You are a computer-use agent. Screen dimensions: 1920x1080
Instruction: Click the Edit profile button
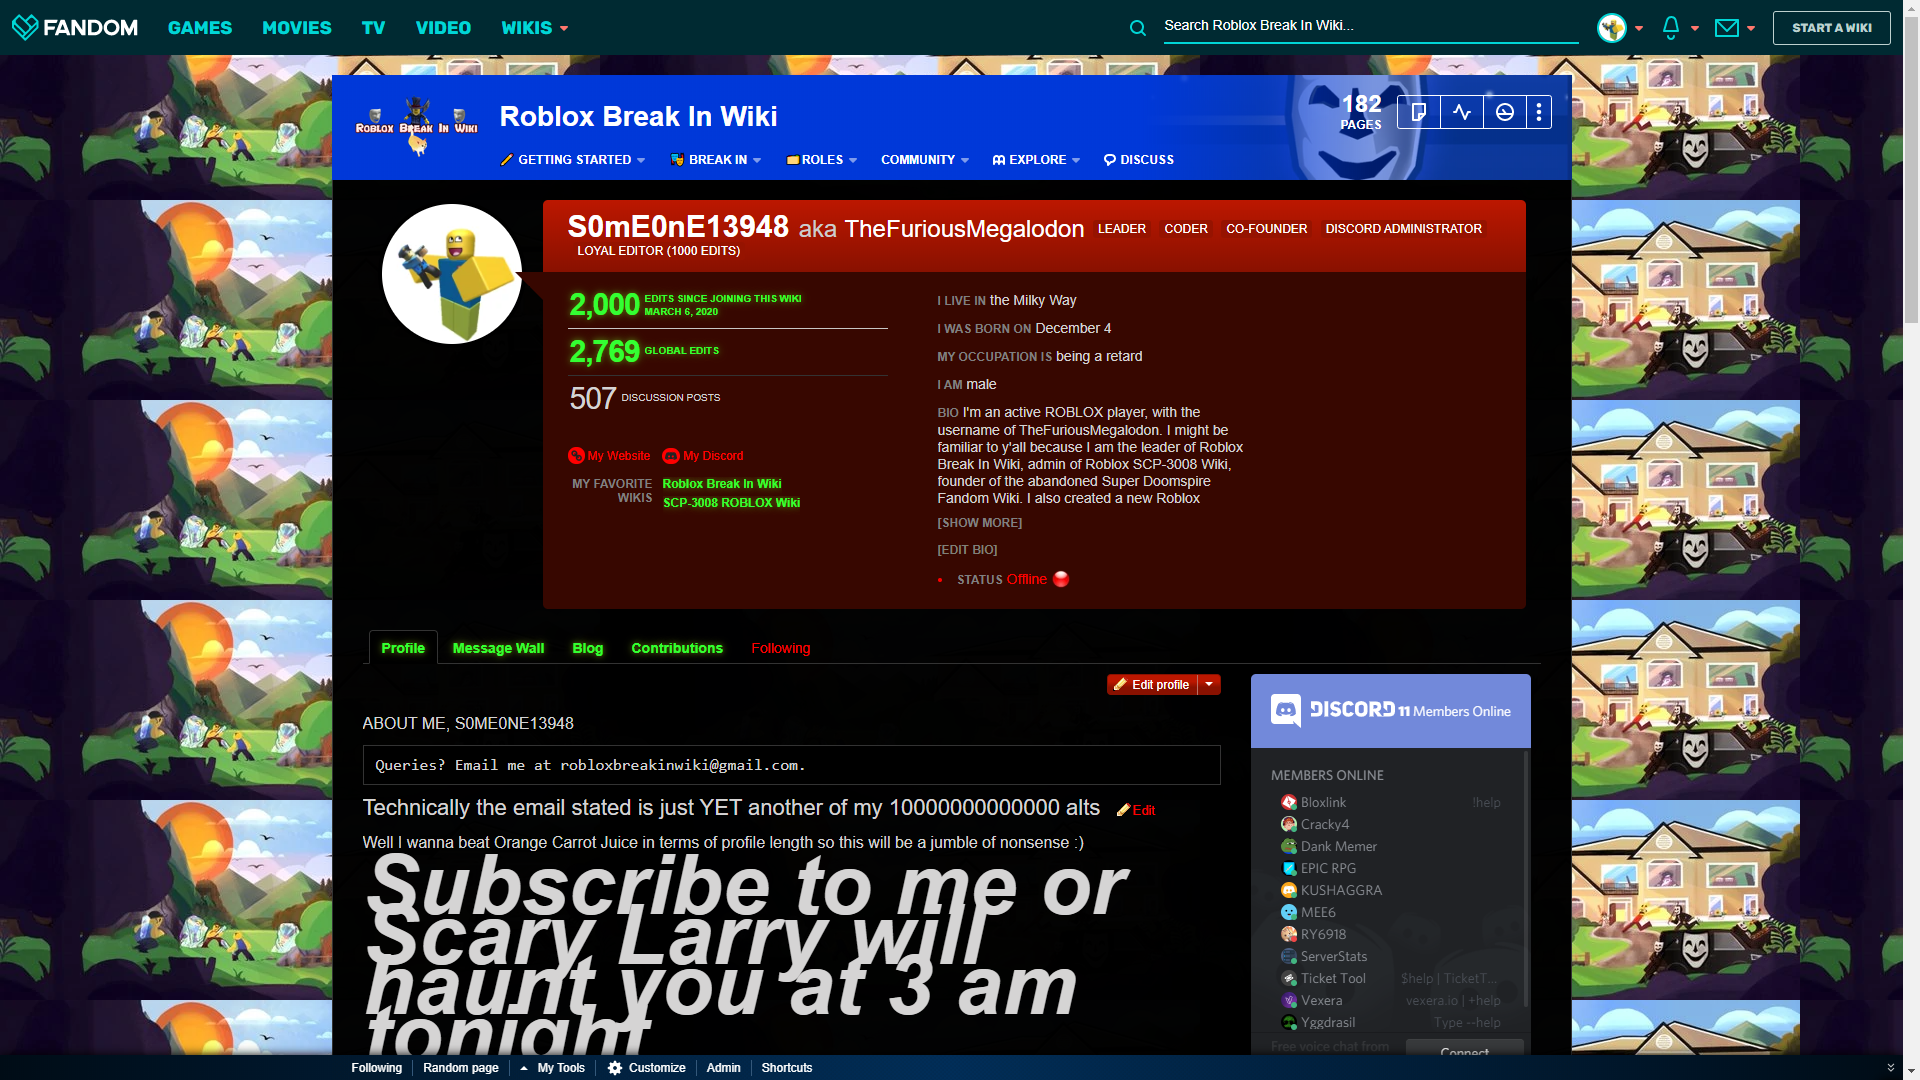coord(1152,685)
